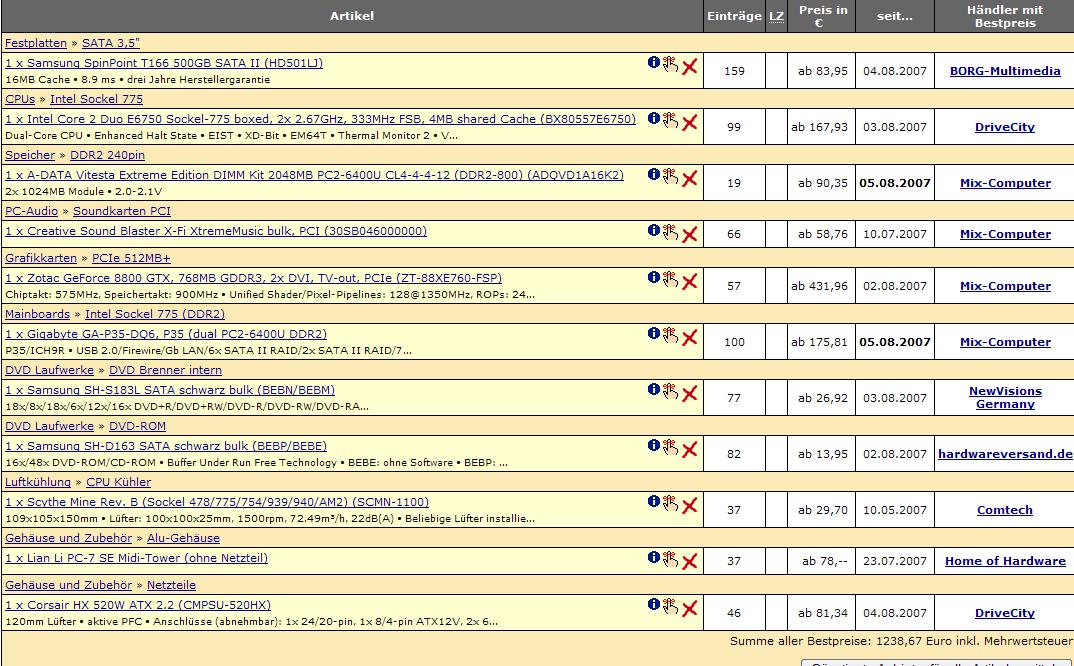Remove Scythe Mine cooler with red X
The image size is (1074, 666).
(690, 506)
